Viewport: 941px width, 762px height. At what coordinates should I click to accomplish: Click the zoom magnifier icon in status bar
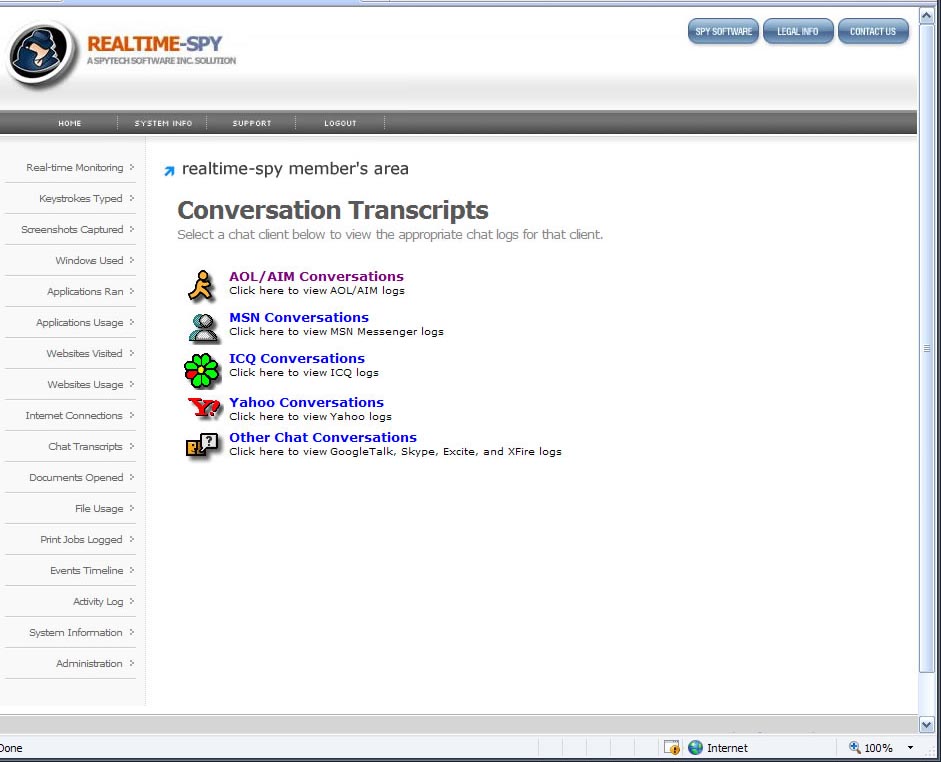[x=855, y=747]
